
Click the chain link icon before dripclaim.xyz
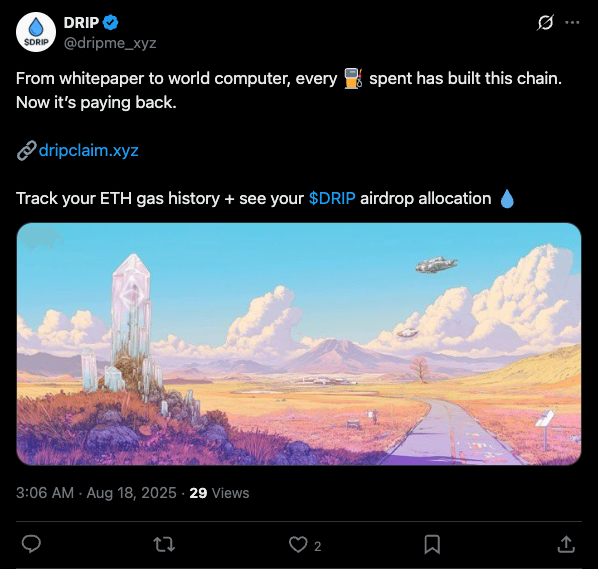tap(27, 150)
